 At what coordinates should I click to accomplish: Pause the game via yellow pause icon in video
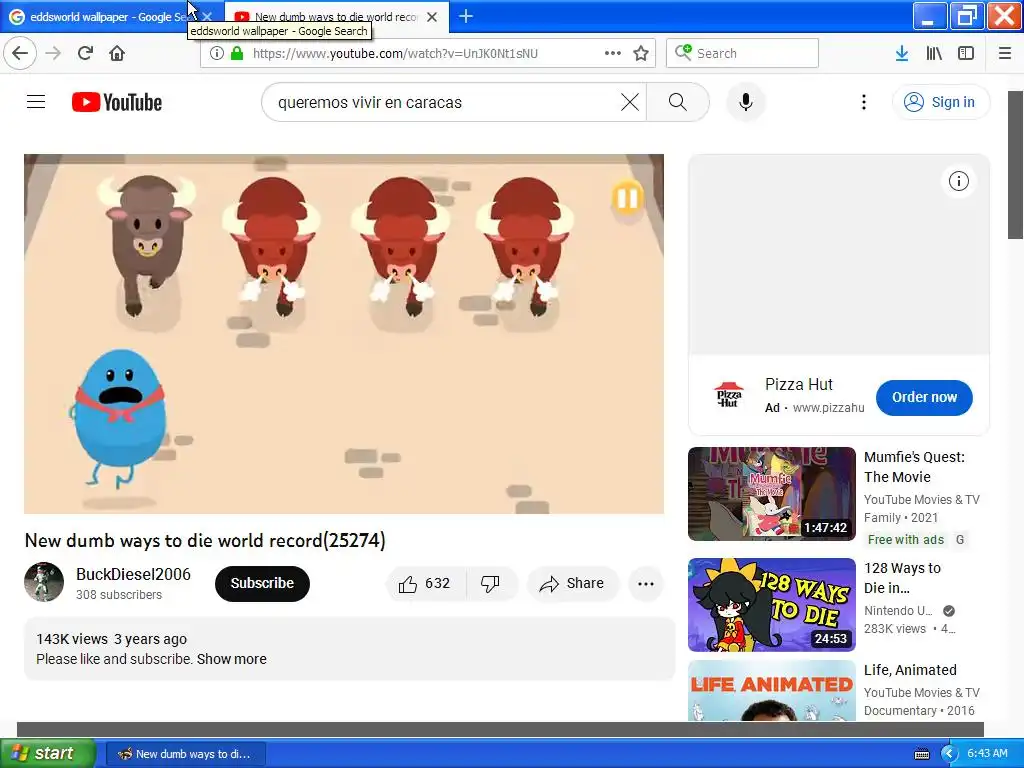(x=627, y=198)
